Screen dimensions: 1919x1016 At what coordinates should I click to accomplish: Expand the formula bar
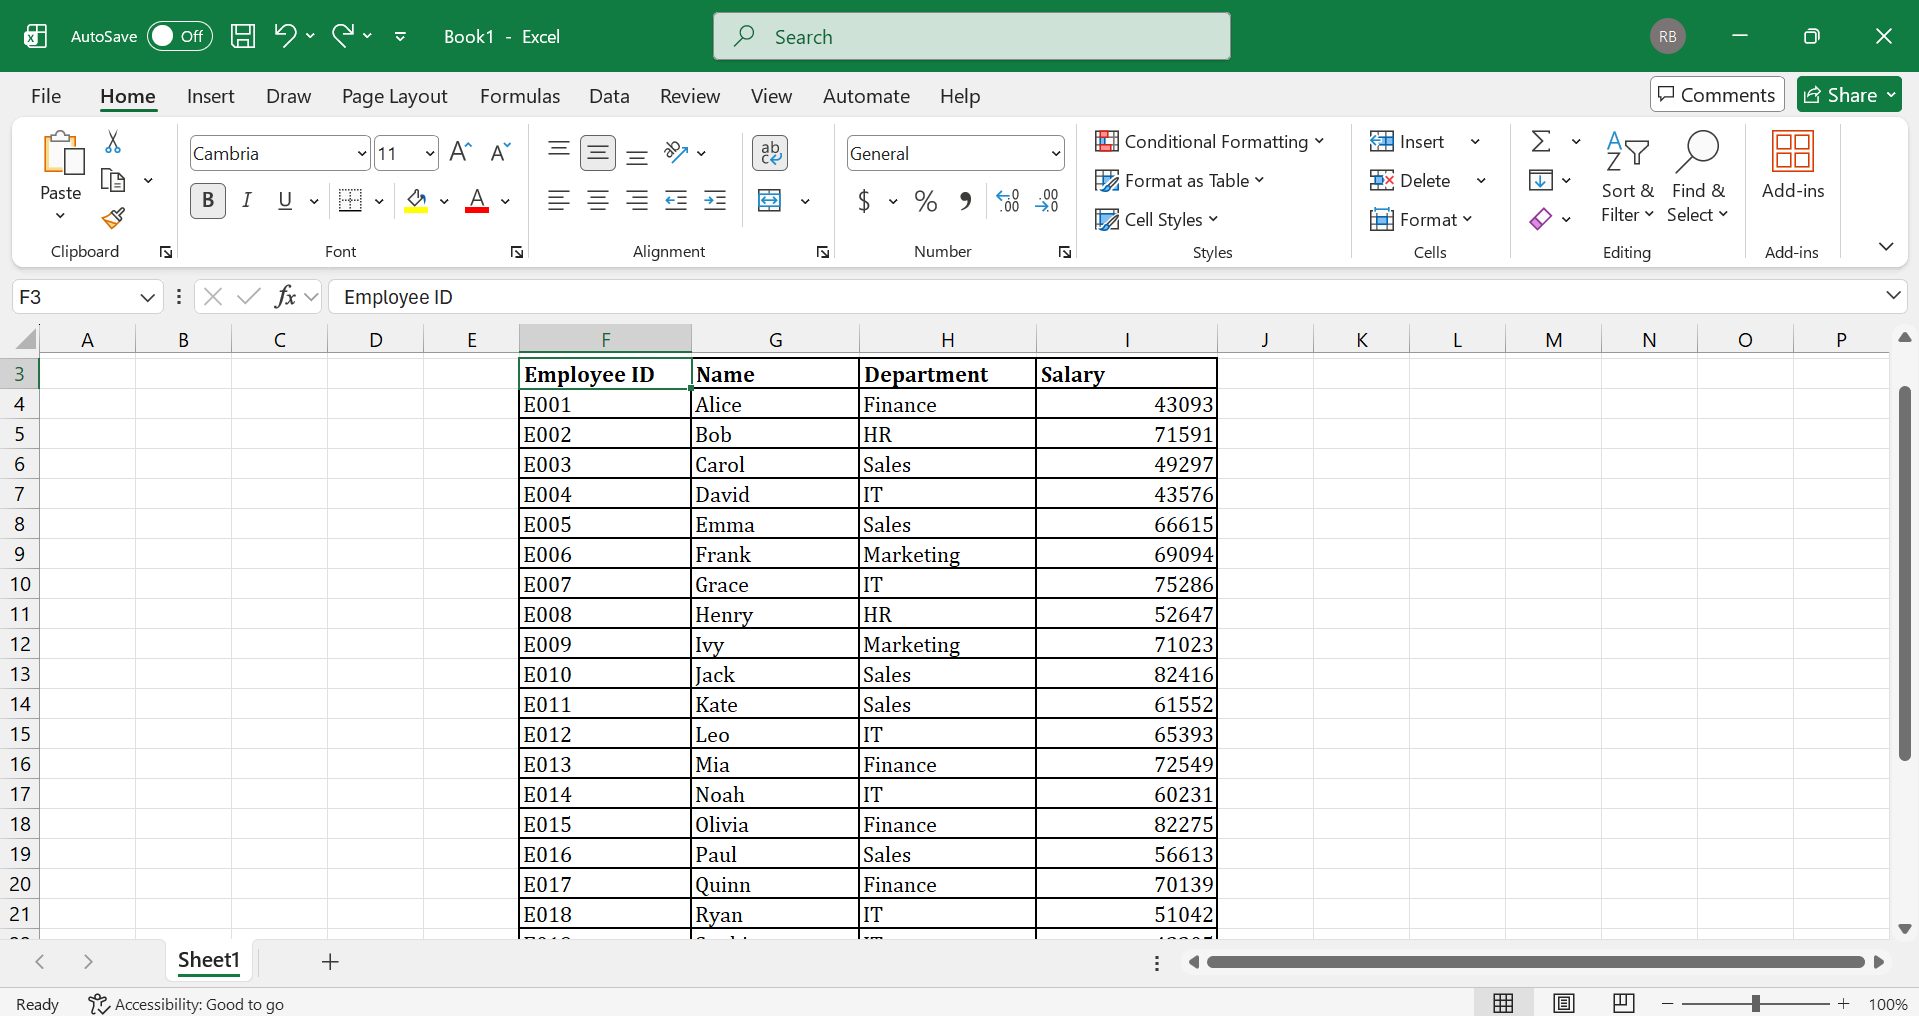point(1892,295)
